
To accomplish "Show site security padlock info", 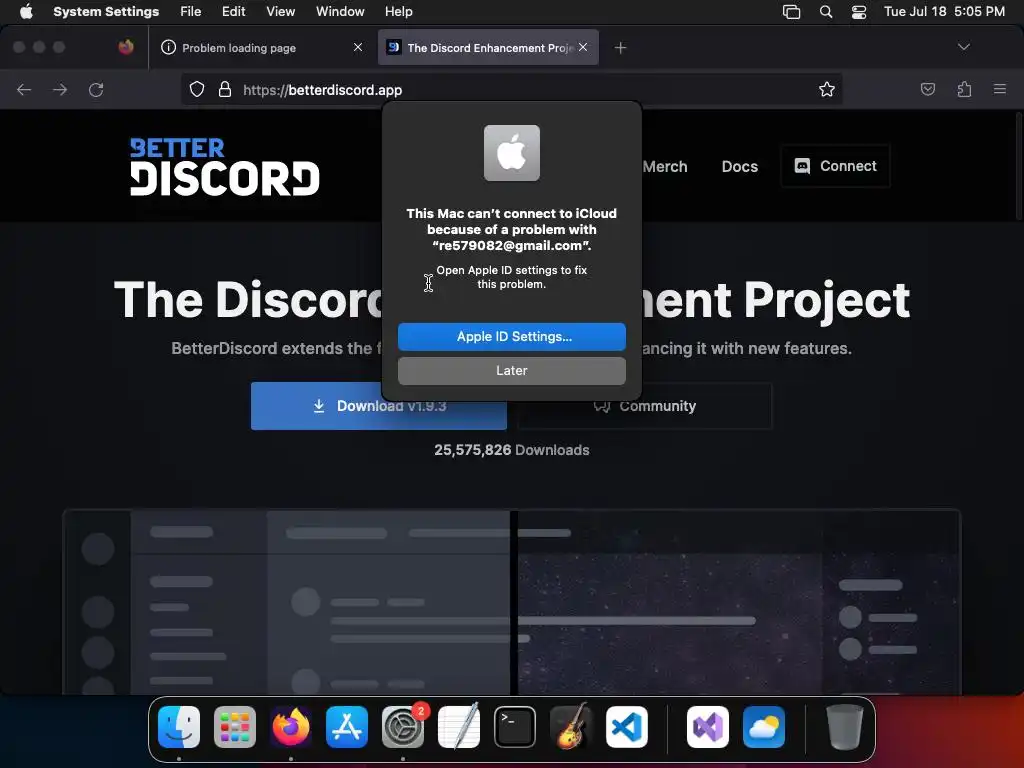I will [x=225, y=89].
